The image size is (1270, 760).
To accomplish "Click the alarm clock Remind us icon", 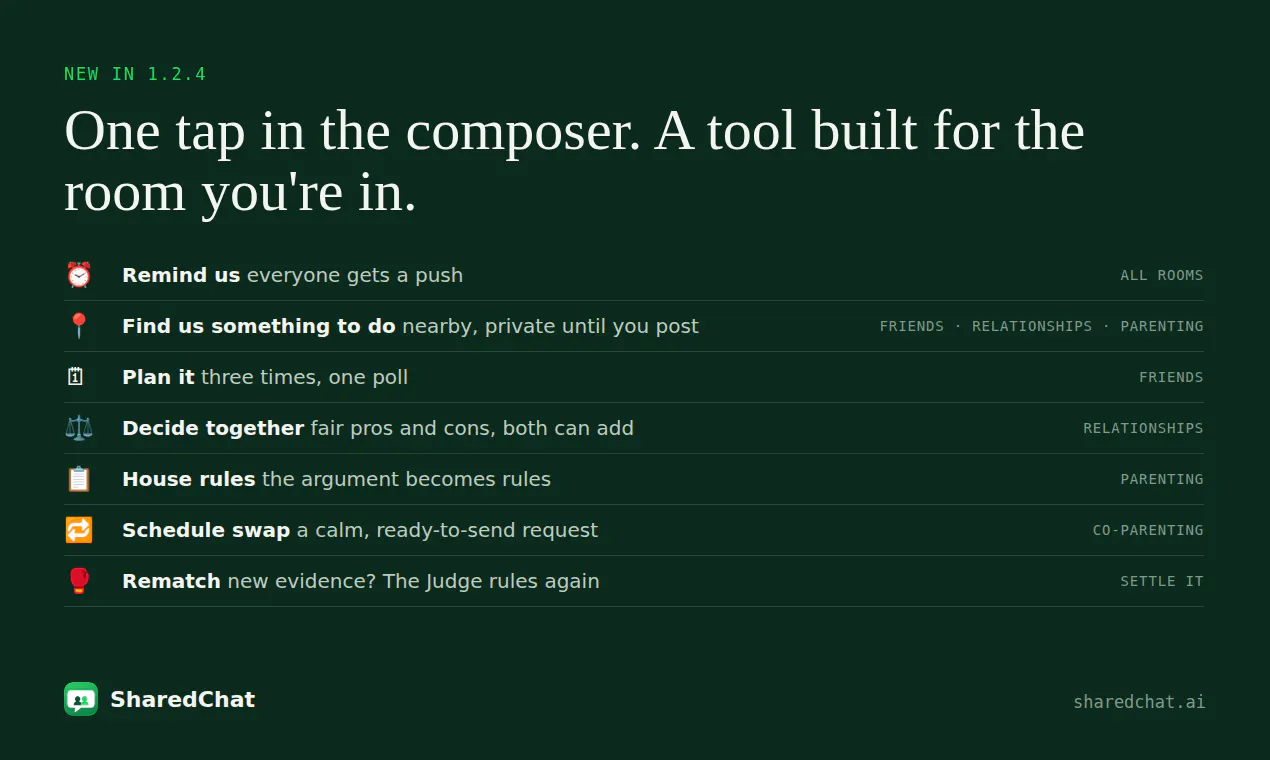I will coord(78,275).
